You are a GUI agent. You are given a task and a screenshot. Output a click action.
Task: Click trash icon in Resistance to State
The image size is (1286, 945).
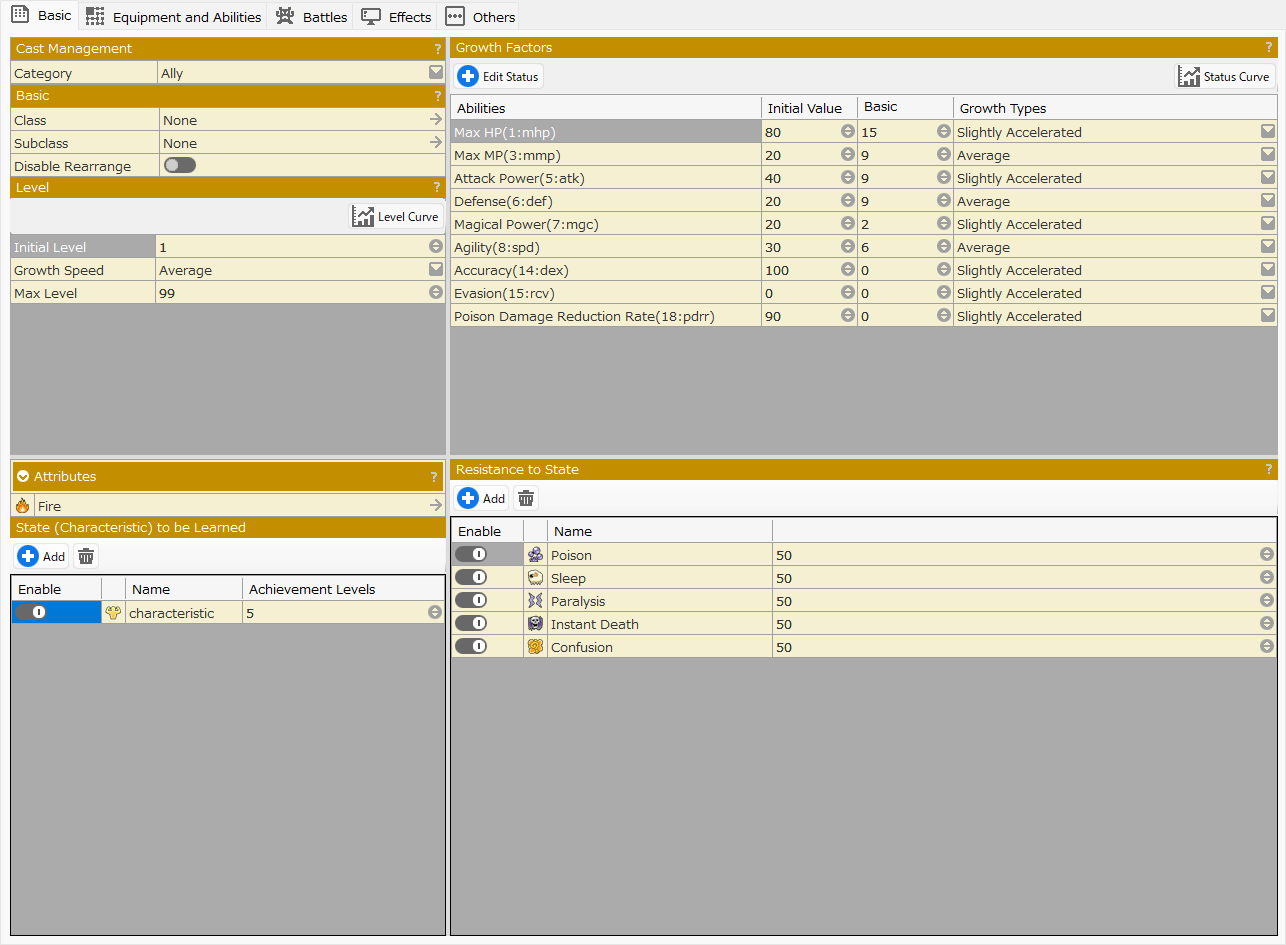point(526,498)
